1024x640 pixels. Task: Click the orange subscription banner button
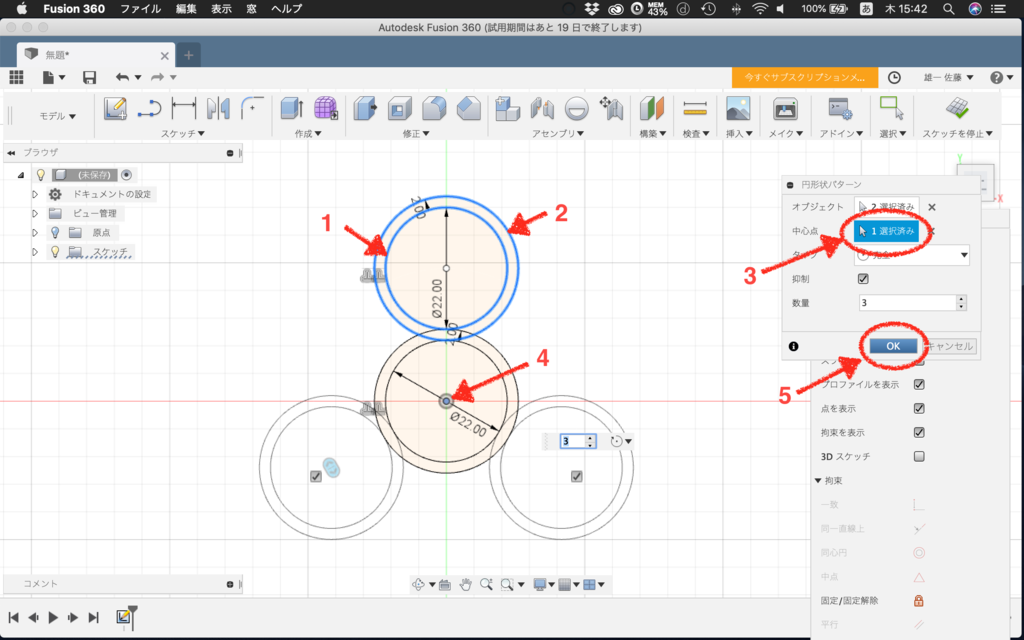pos(805,77)
